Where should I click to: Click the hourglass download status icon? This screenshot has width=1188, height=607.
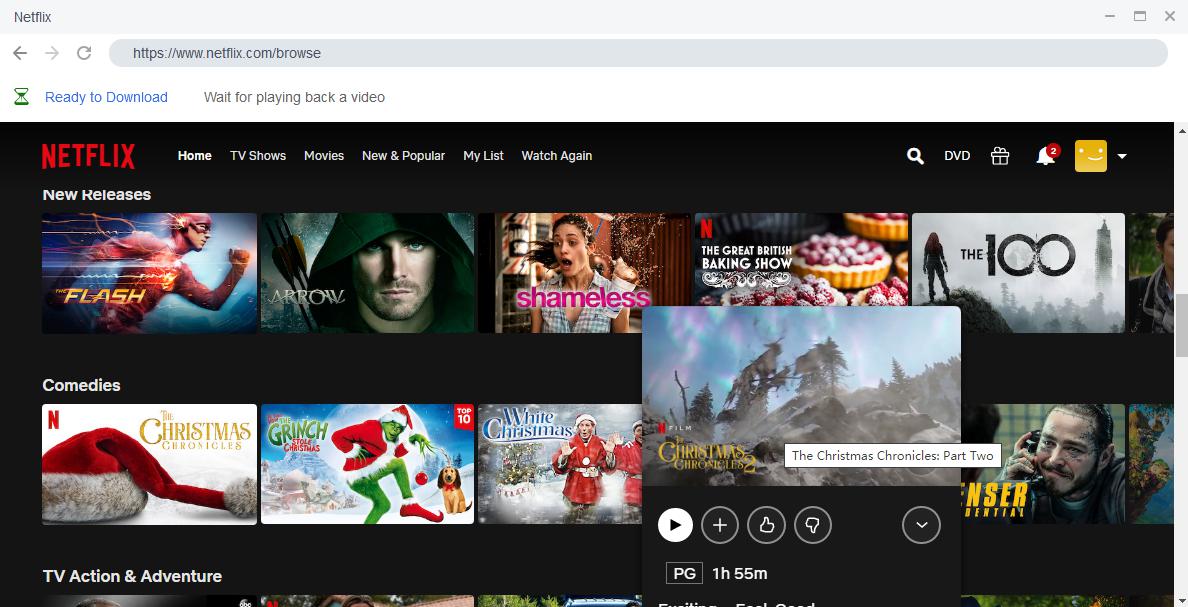point(21,96)
